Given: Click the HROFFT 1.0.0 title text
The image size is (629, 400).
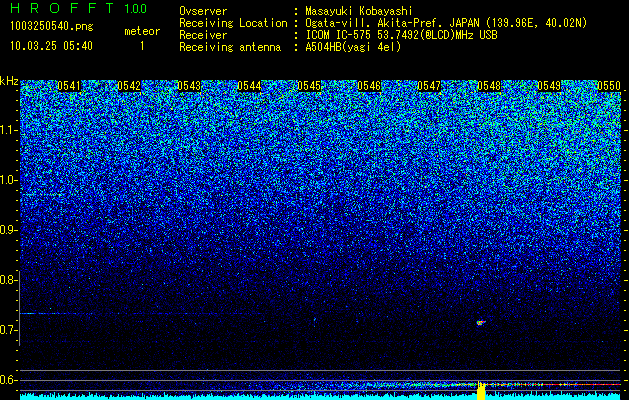Looking at the screenshot, I should (79, 8).
